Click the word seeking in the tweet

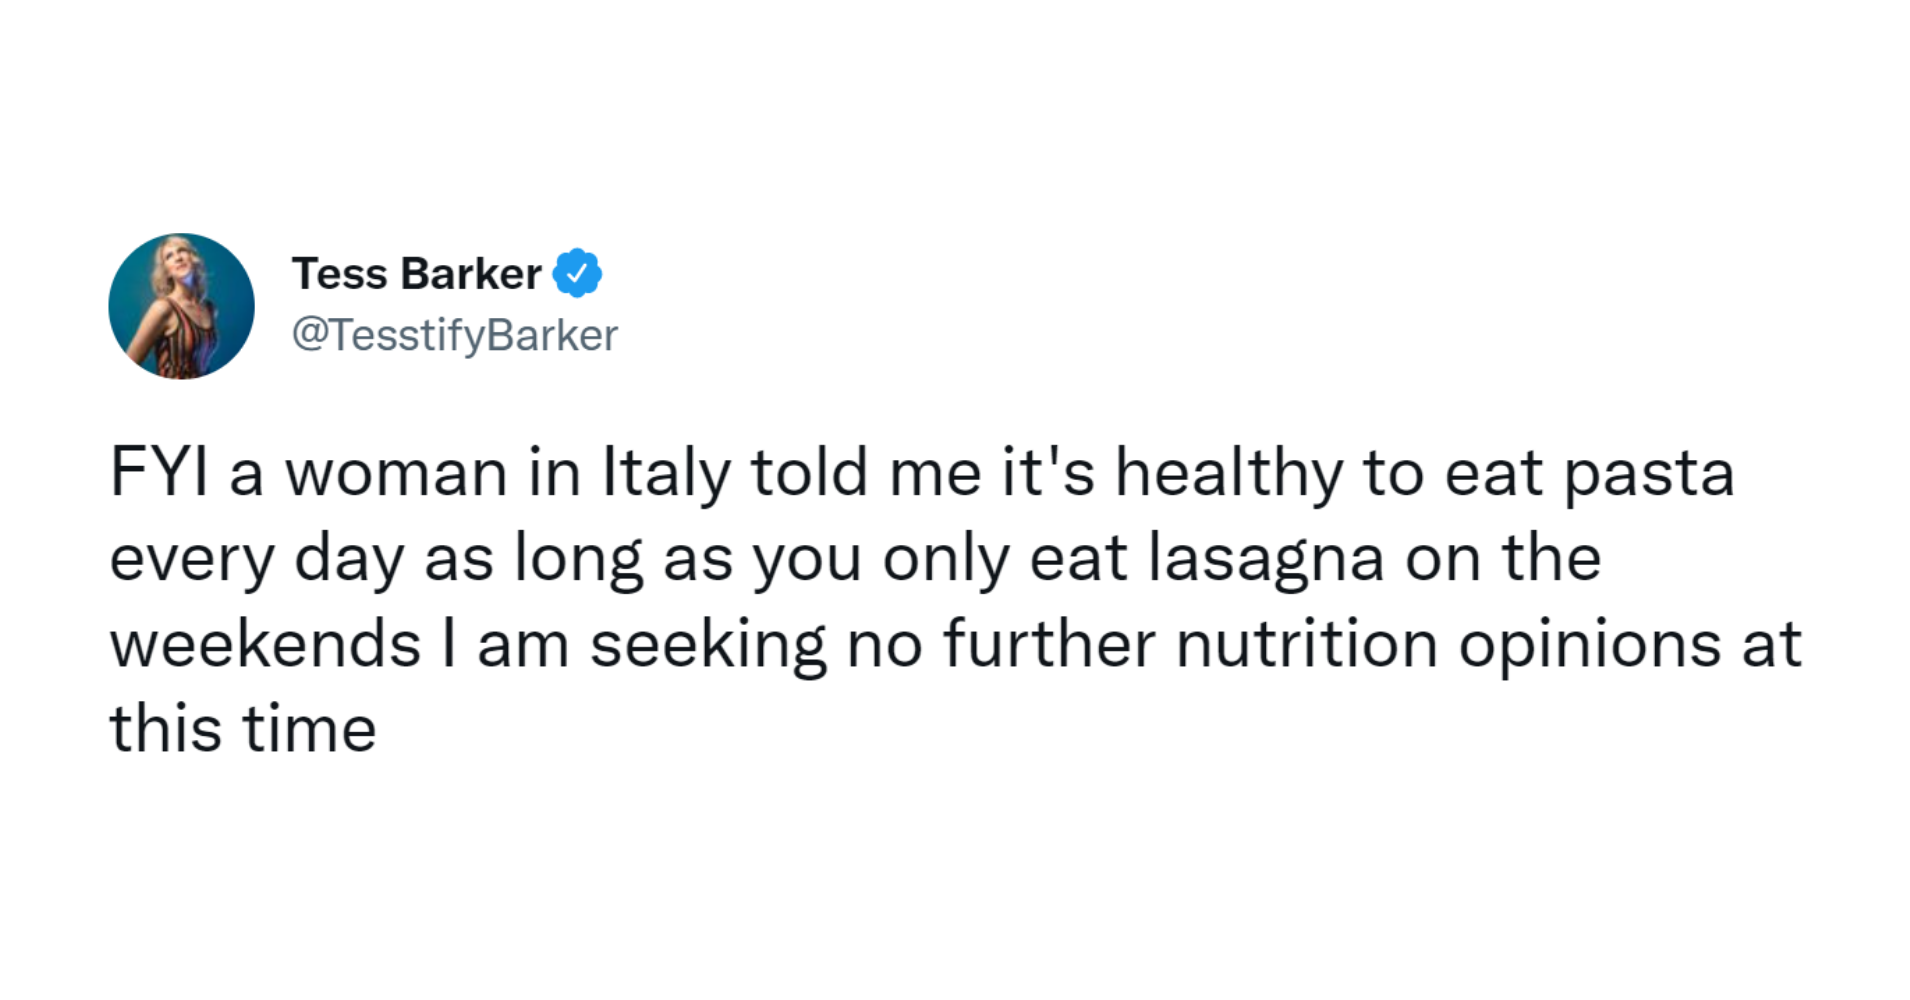pos(708,645)
